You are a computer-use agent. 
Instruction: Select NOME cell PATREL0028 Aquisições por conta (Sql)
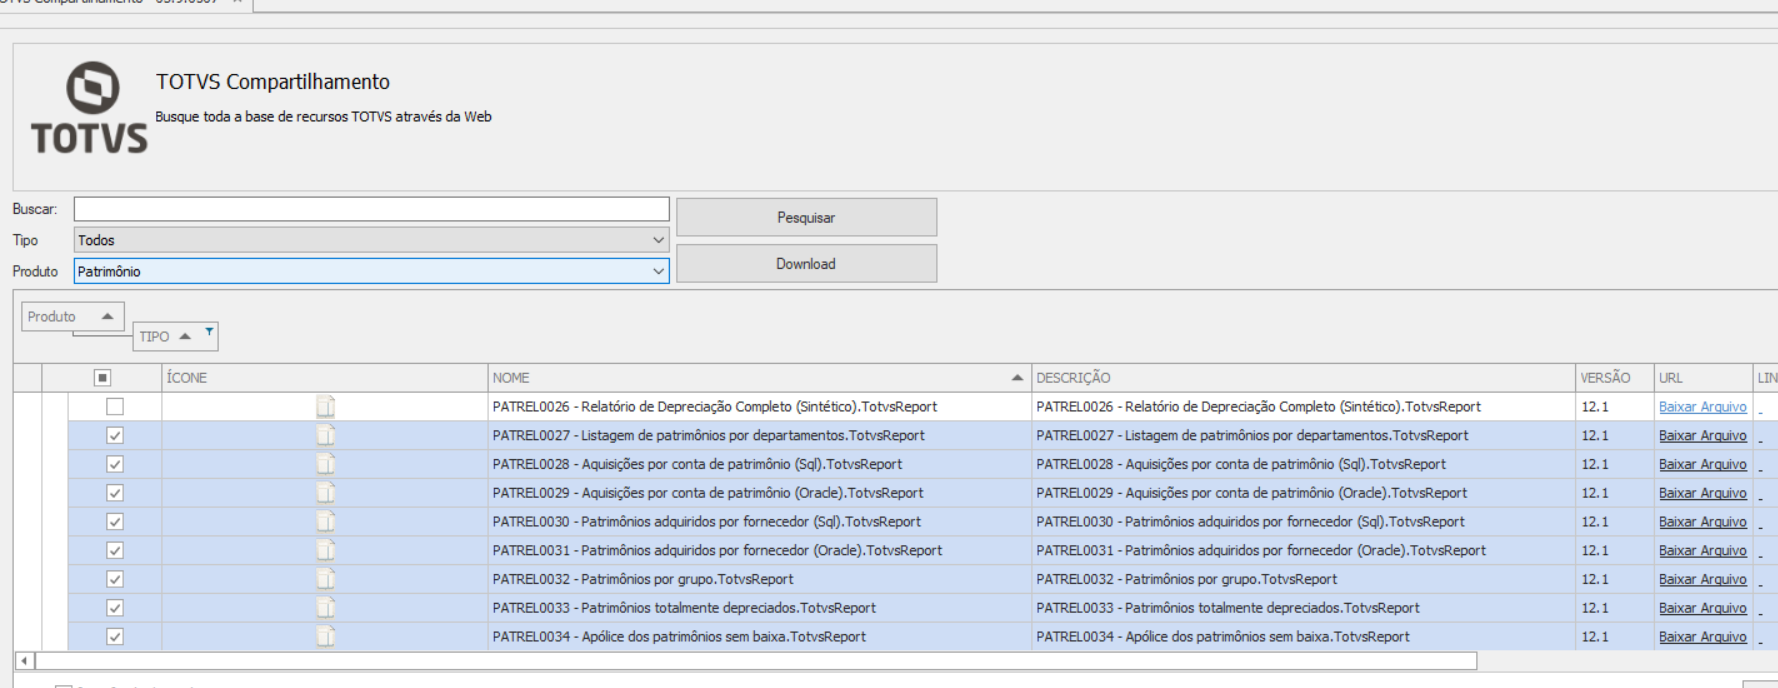pyautogui.click(x=759, y=464)
